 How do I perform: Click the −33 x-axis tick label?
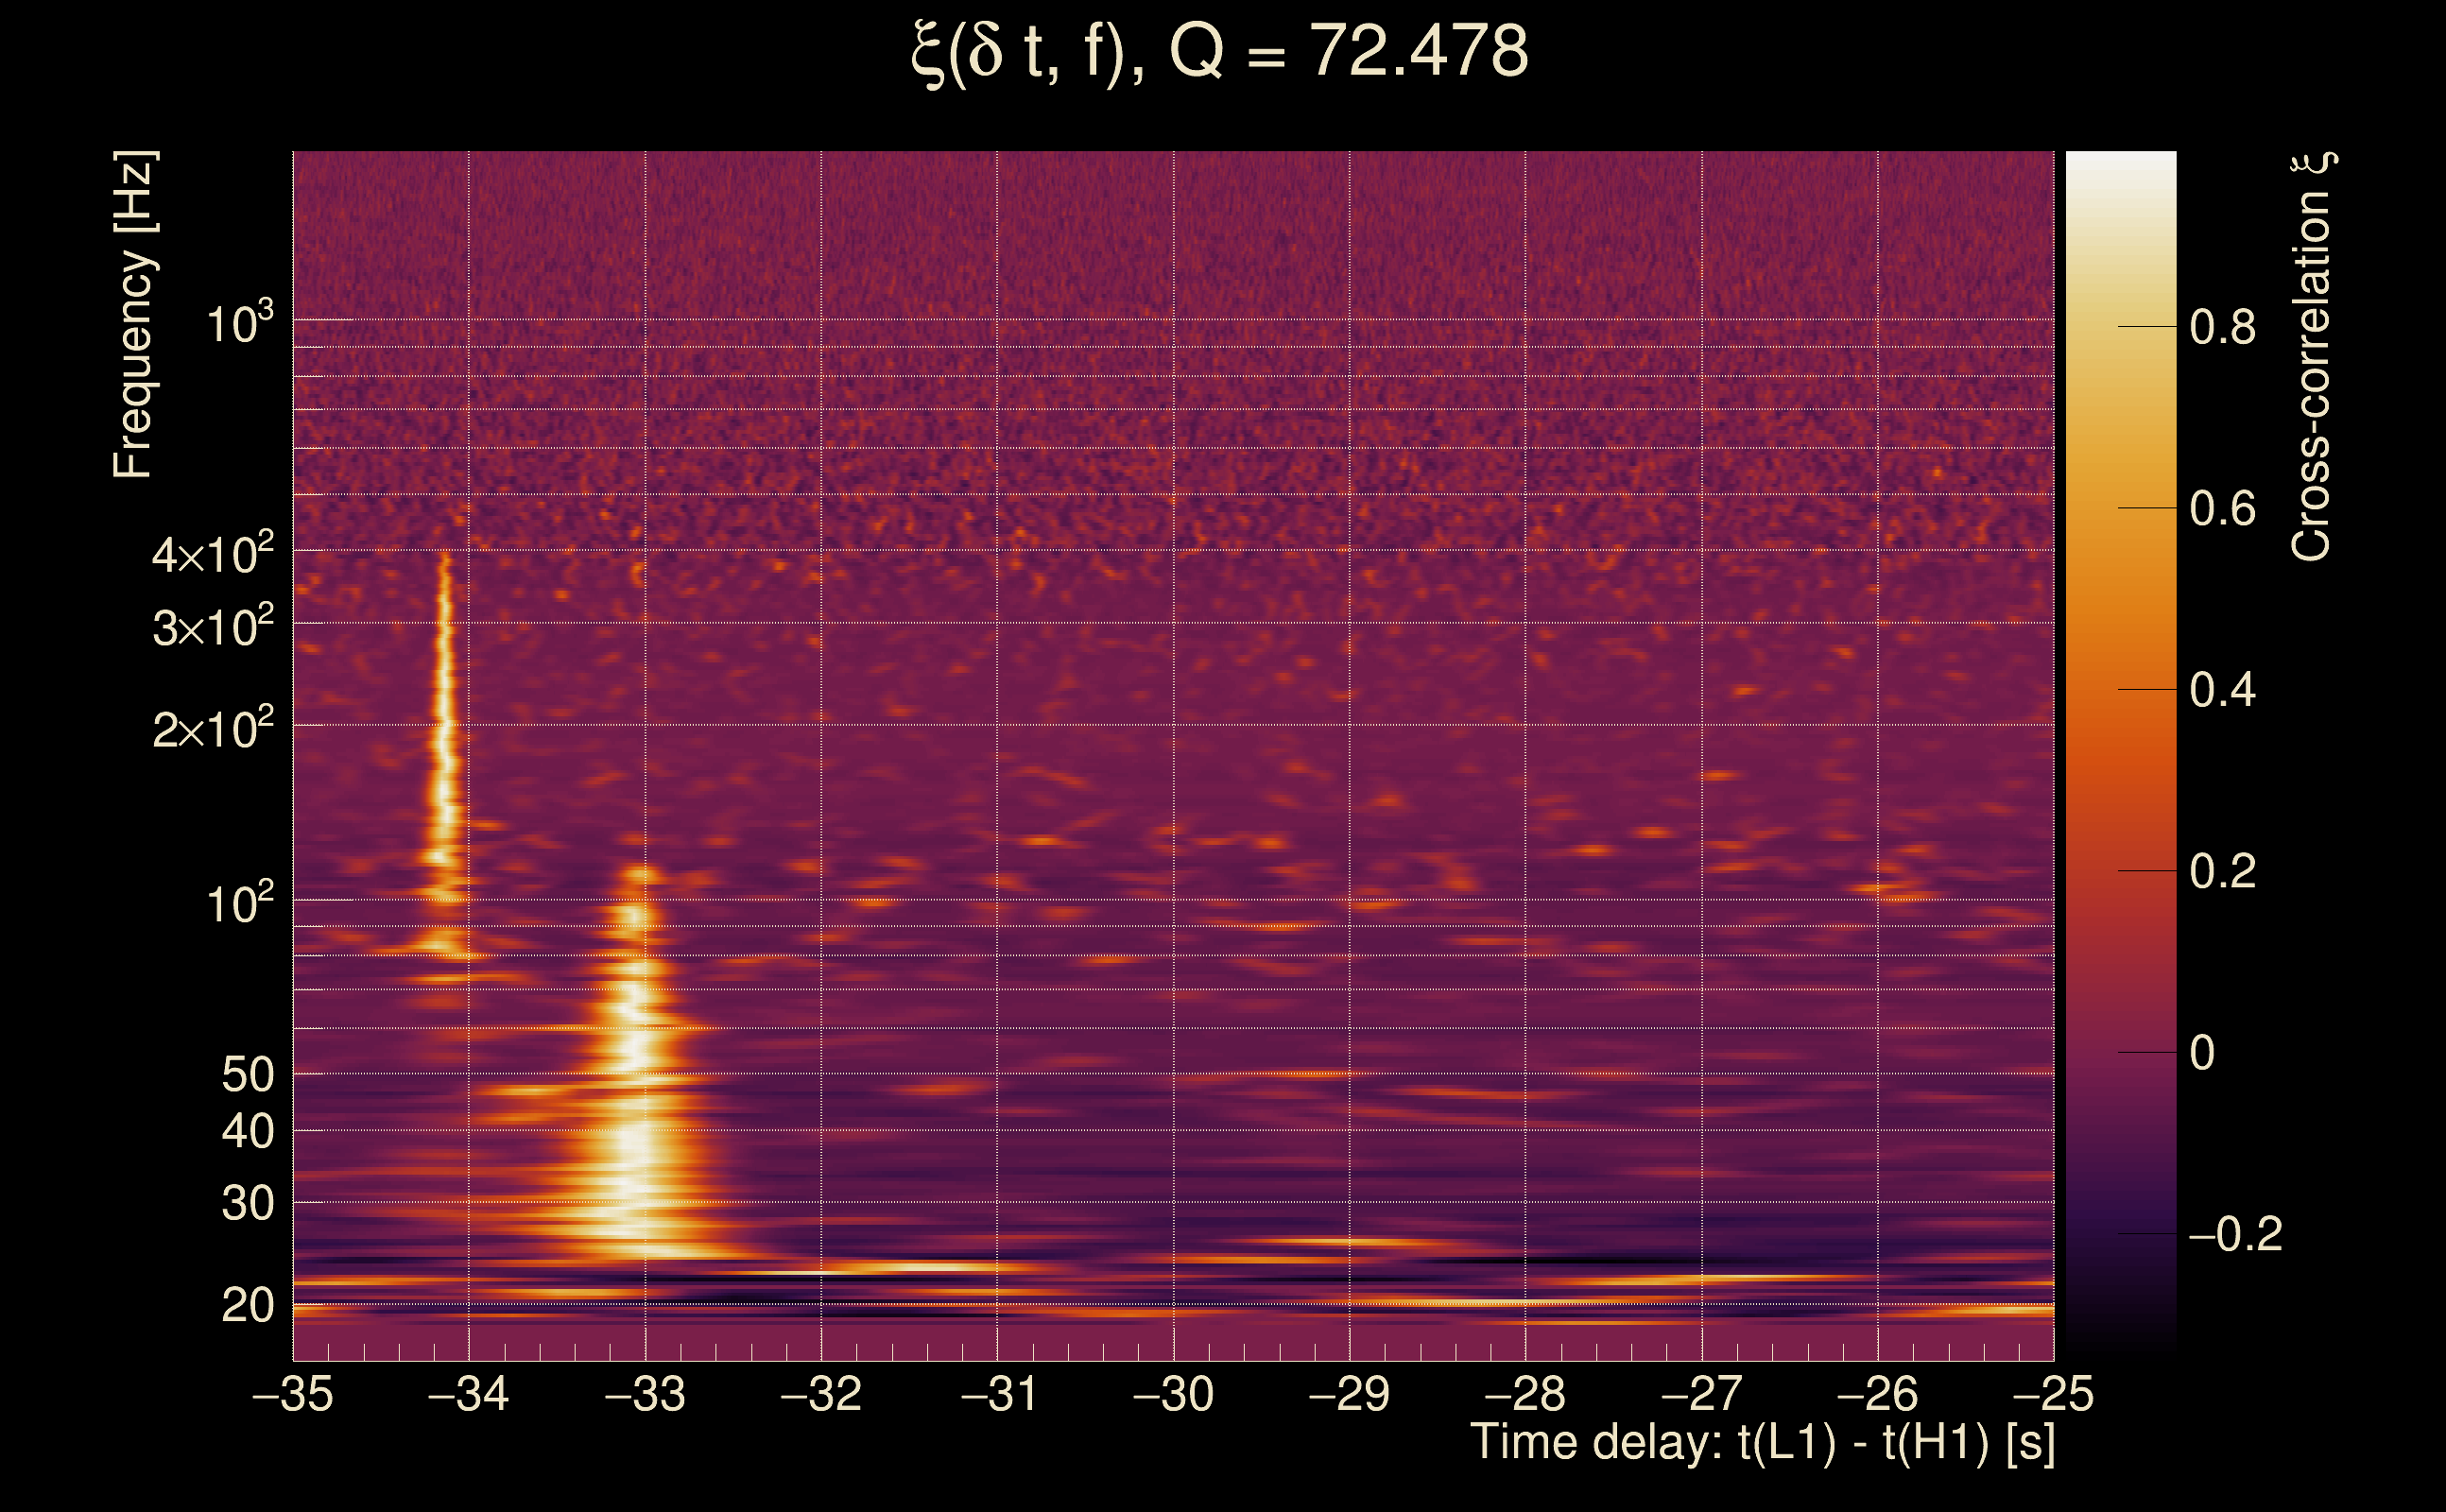click(645, 1394)
